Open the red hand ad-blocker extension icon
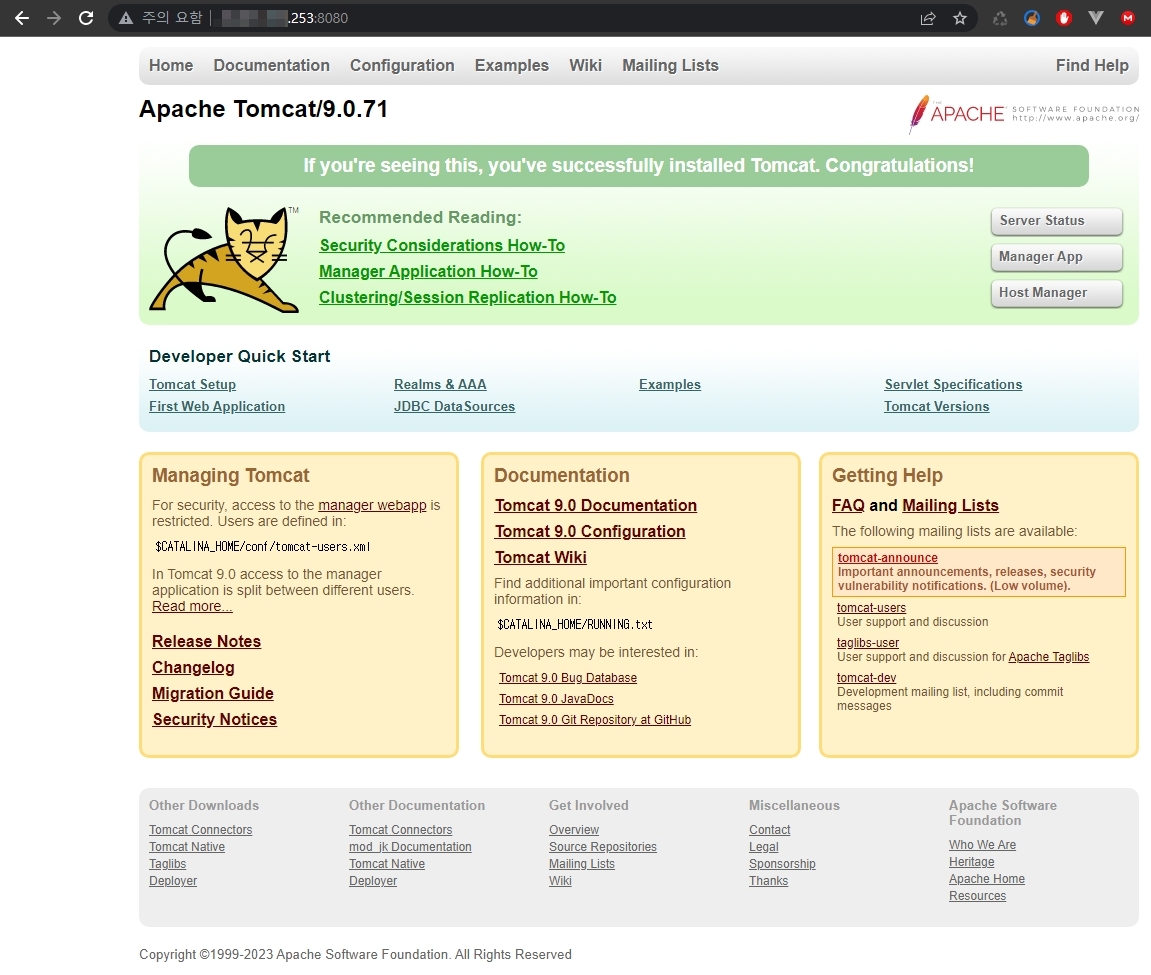 click(x=1064, y=18)
